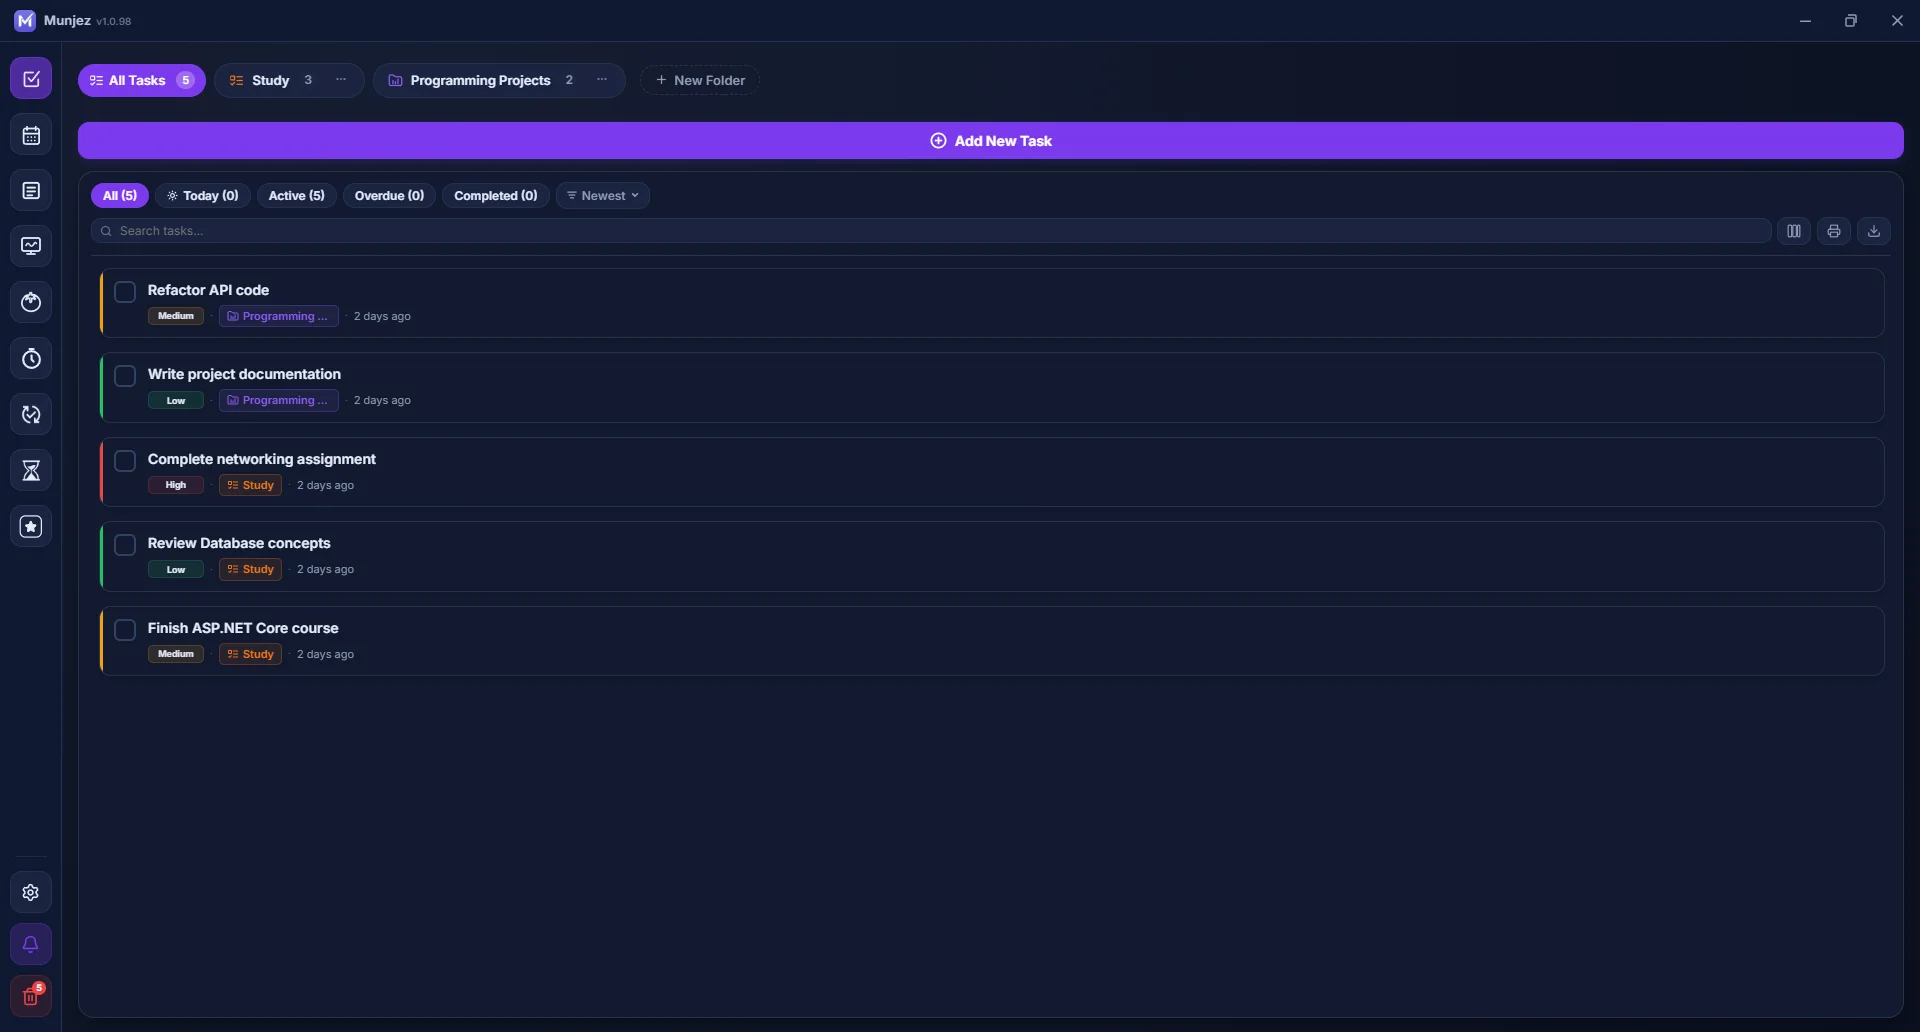Click the print tasks icon

1834,231
